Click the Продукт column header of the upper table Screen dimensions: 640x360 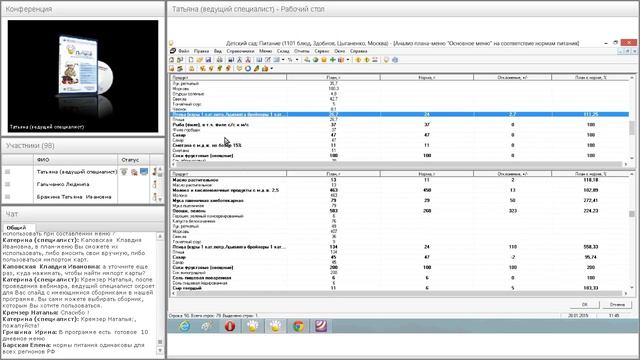pos(228,77)
